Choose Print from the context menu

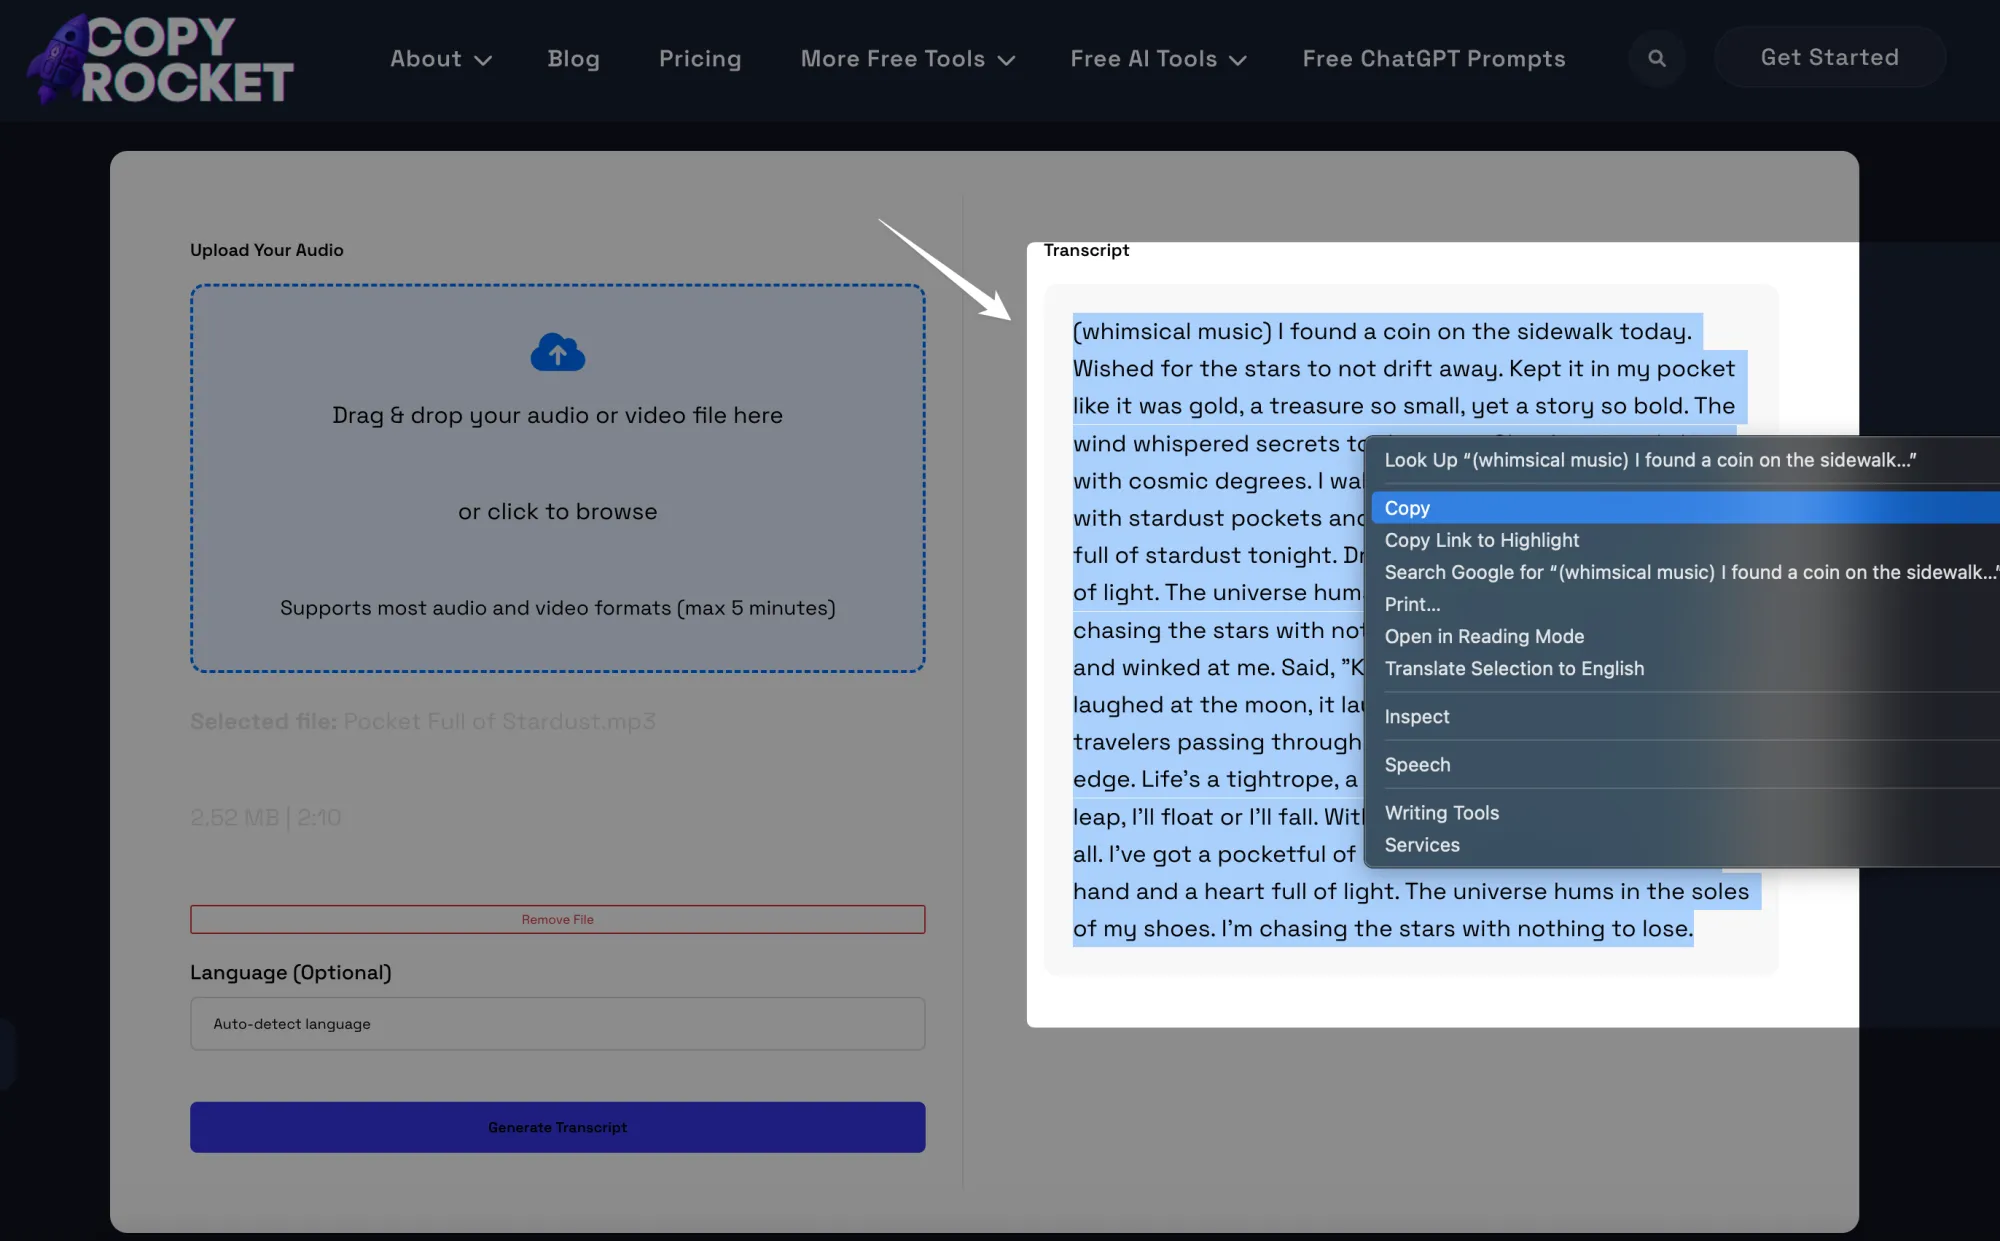1412,604
